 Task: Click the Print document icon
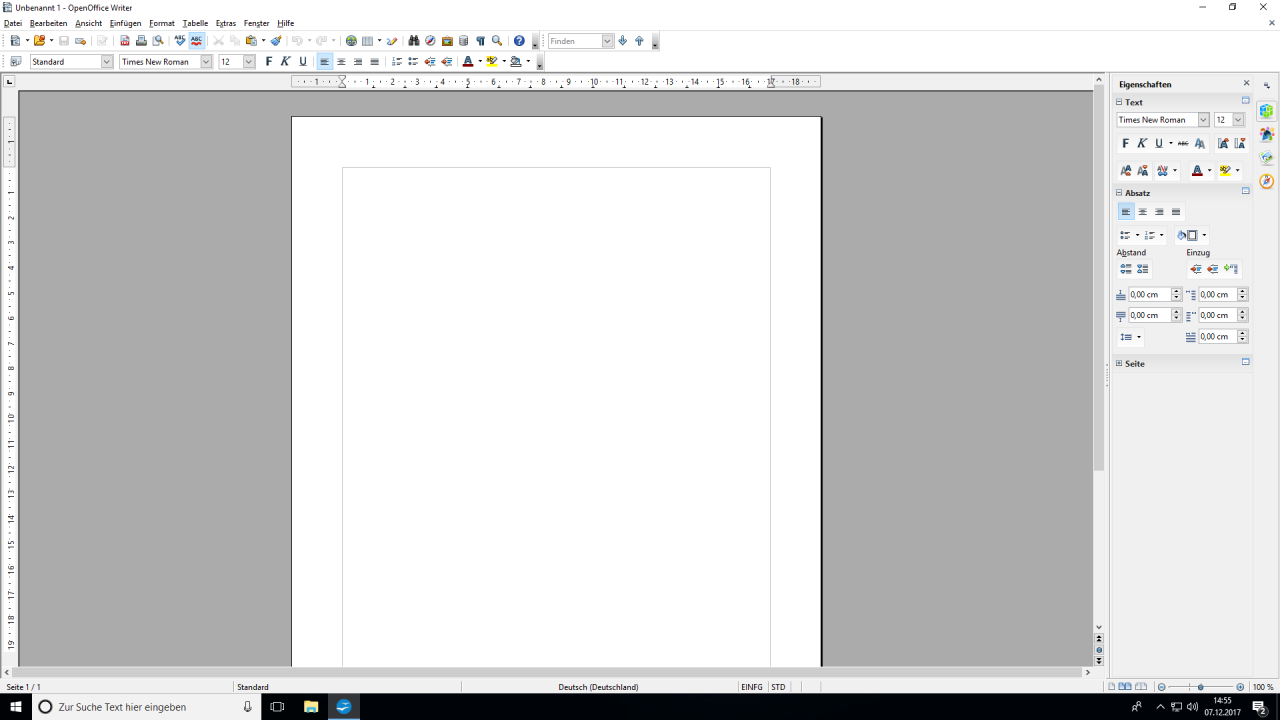141,41
